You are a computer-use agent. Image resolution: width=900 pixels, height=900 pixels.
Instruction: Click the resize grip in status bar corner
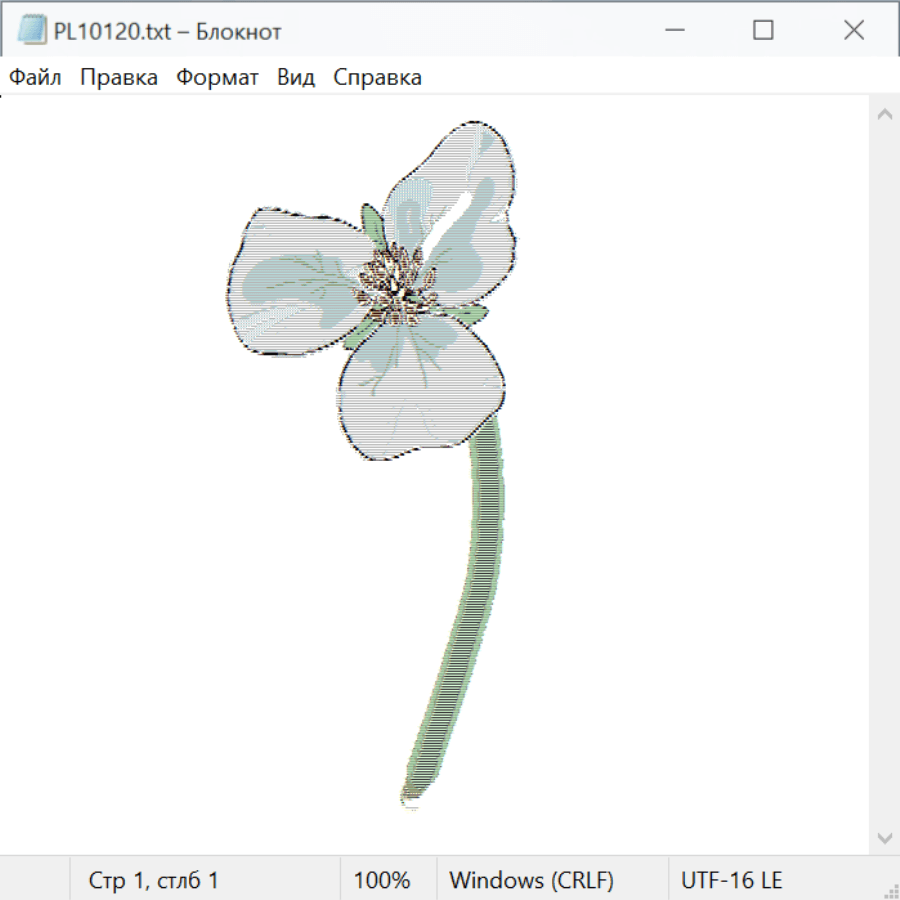[890, 890]
